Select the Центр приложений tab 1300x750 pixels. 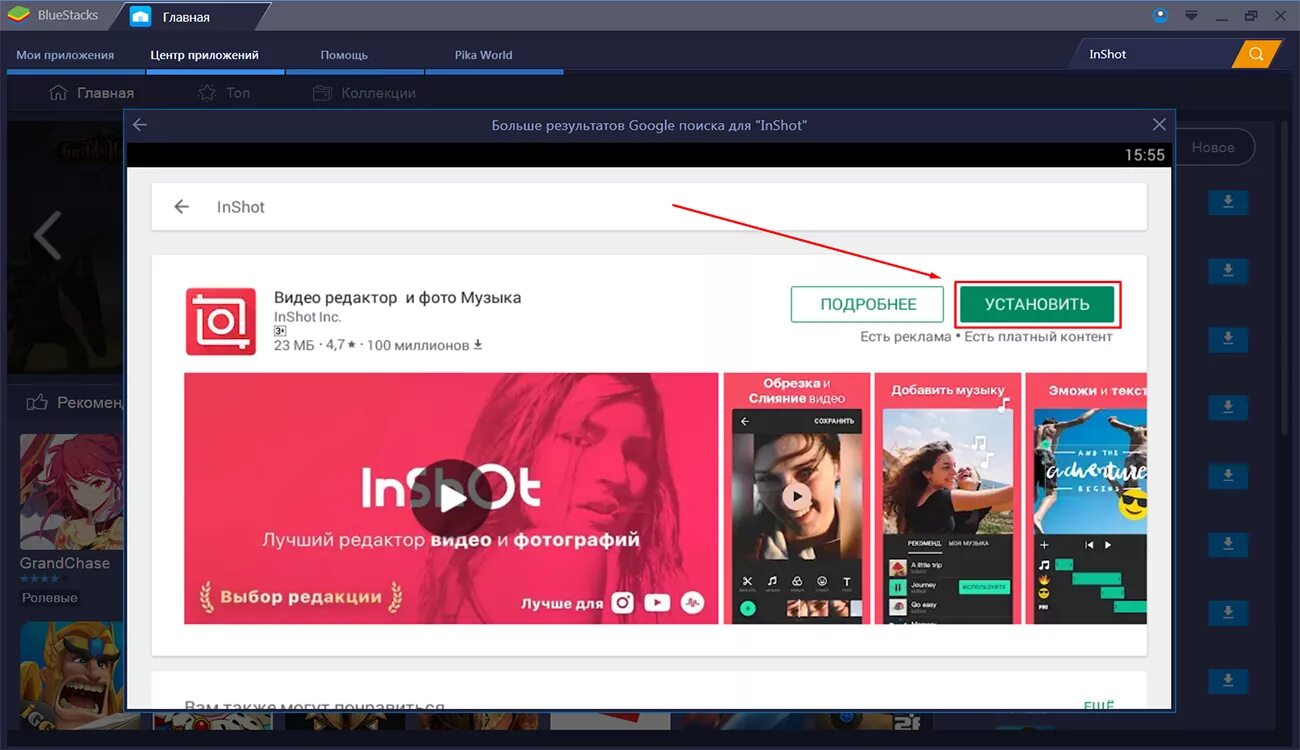pos(205,55)
